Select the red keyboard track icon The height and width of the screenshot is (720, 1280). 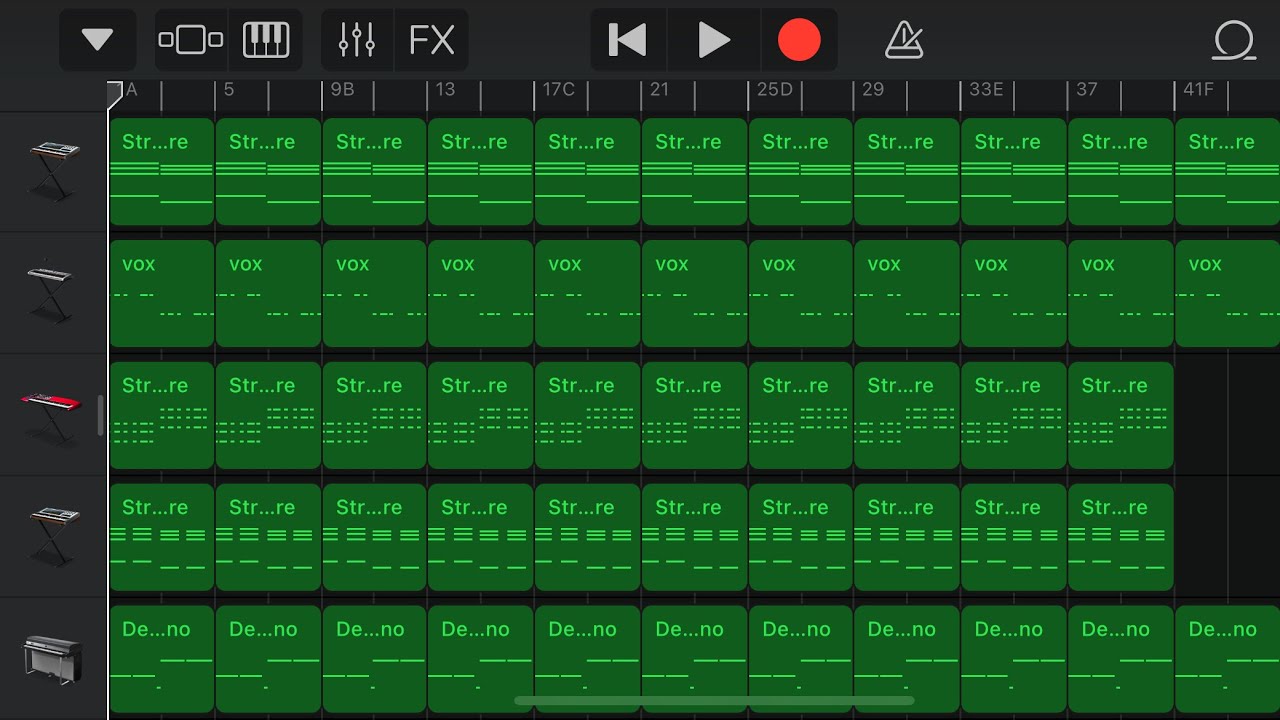(50, 416)
